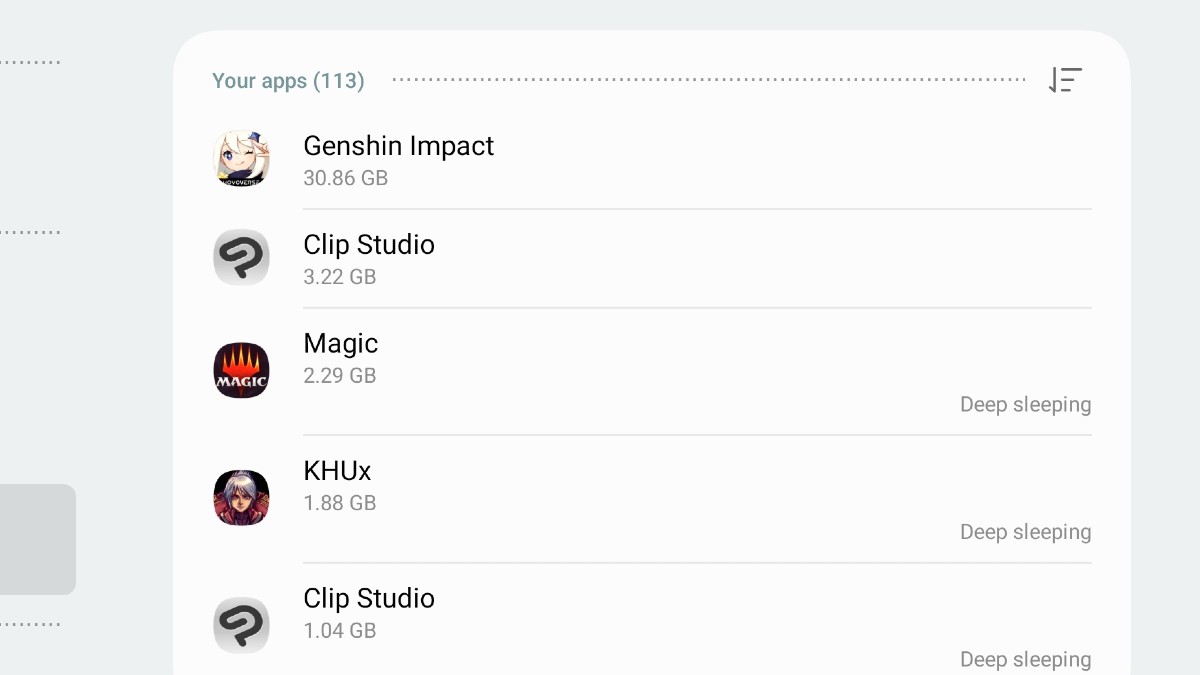This screenshot has width=1200, height=675.
Task: Click KHUx's Deep sleeping status label
Action: click(x=1025, y=532)
